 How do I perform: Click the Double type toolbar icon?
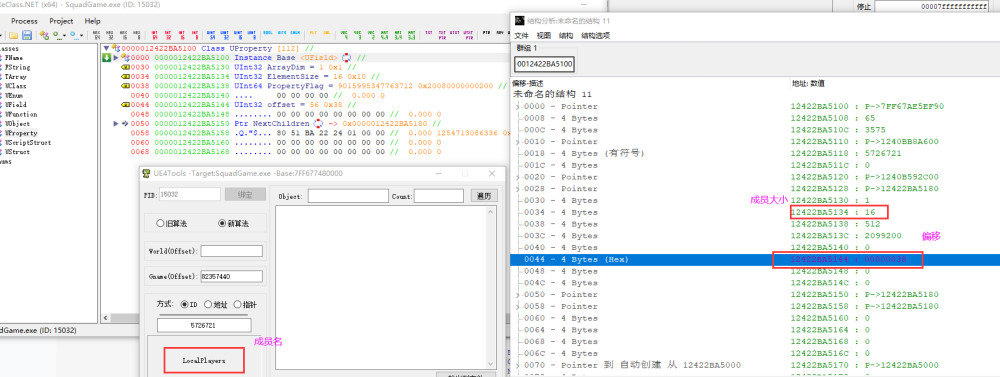tap(327, 33)
